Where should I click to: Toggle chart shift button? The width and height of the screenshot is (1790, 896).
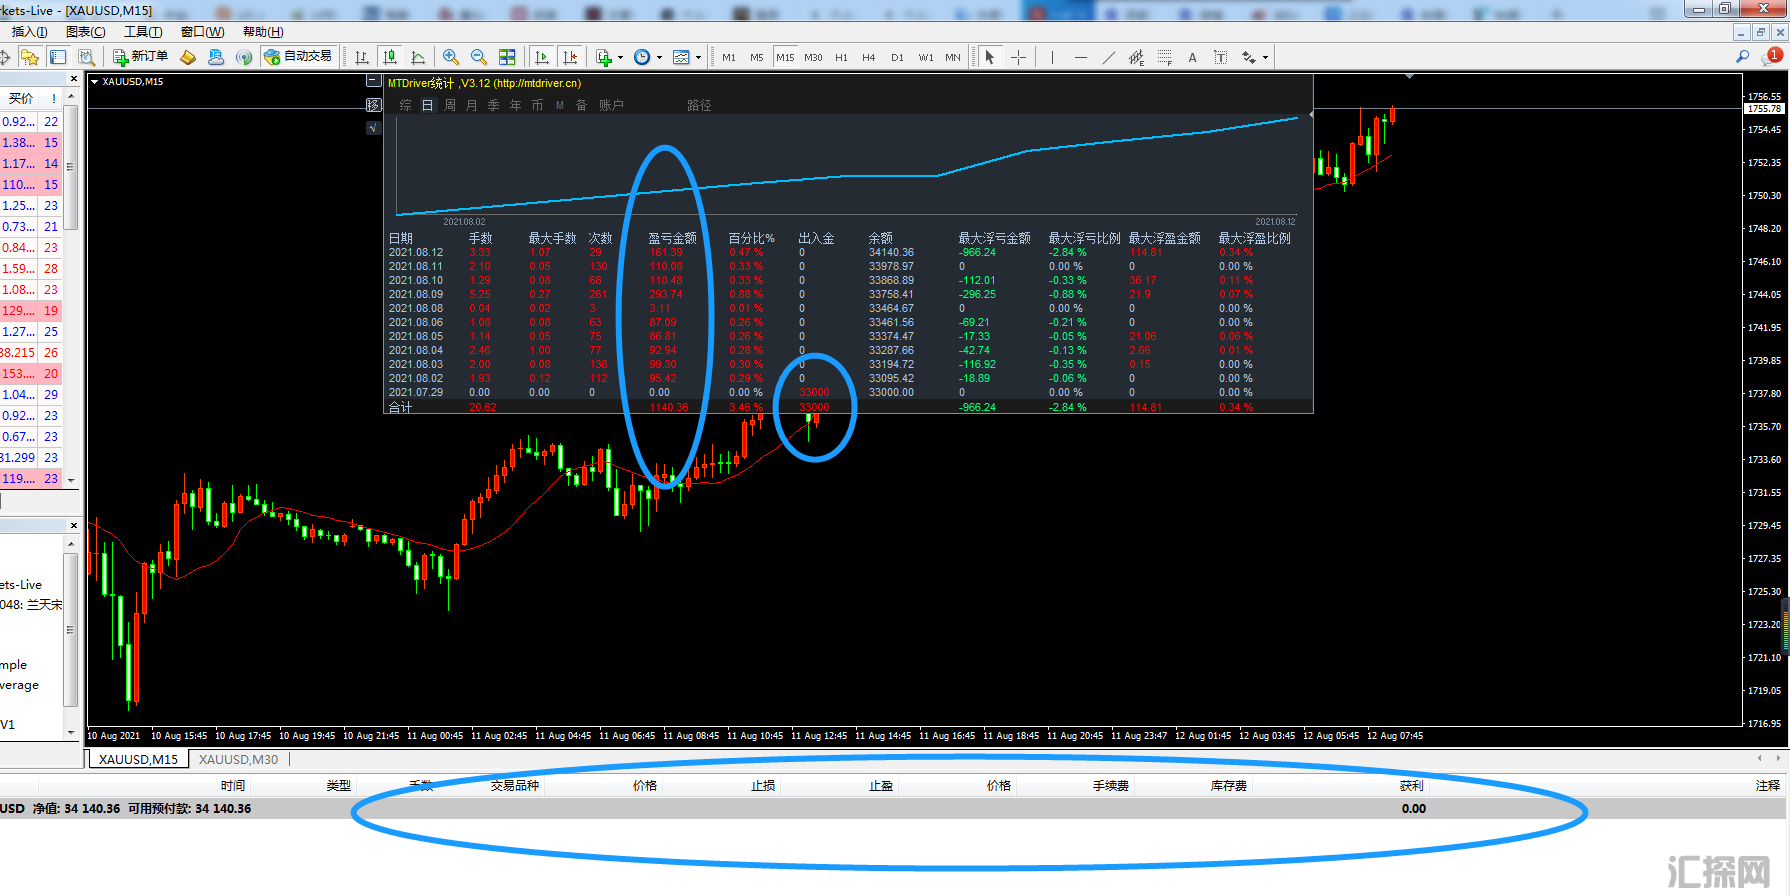click(570, 57)
